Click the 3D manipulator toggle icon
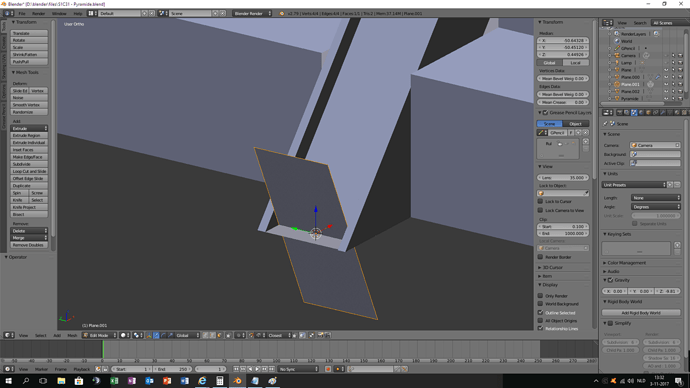This screenshot has height=388, width=690. pyautogui.click(x=149, y=335)
